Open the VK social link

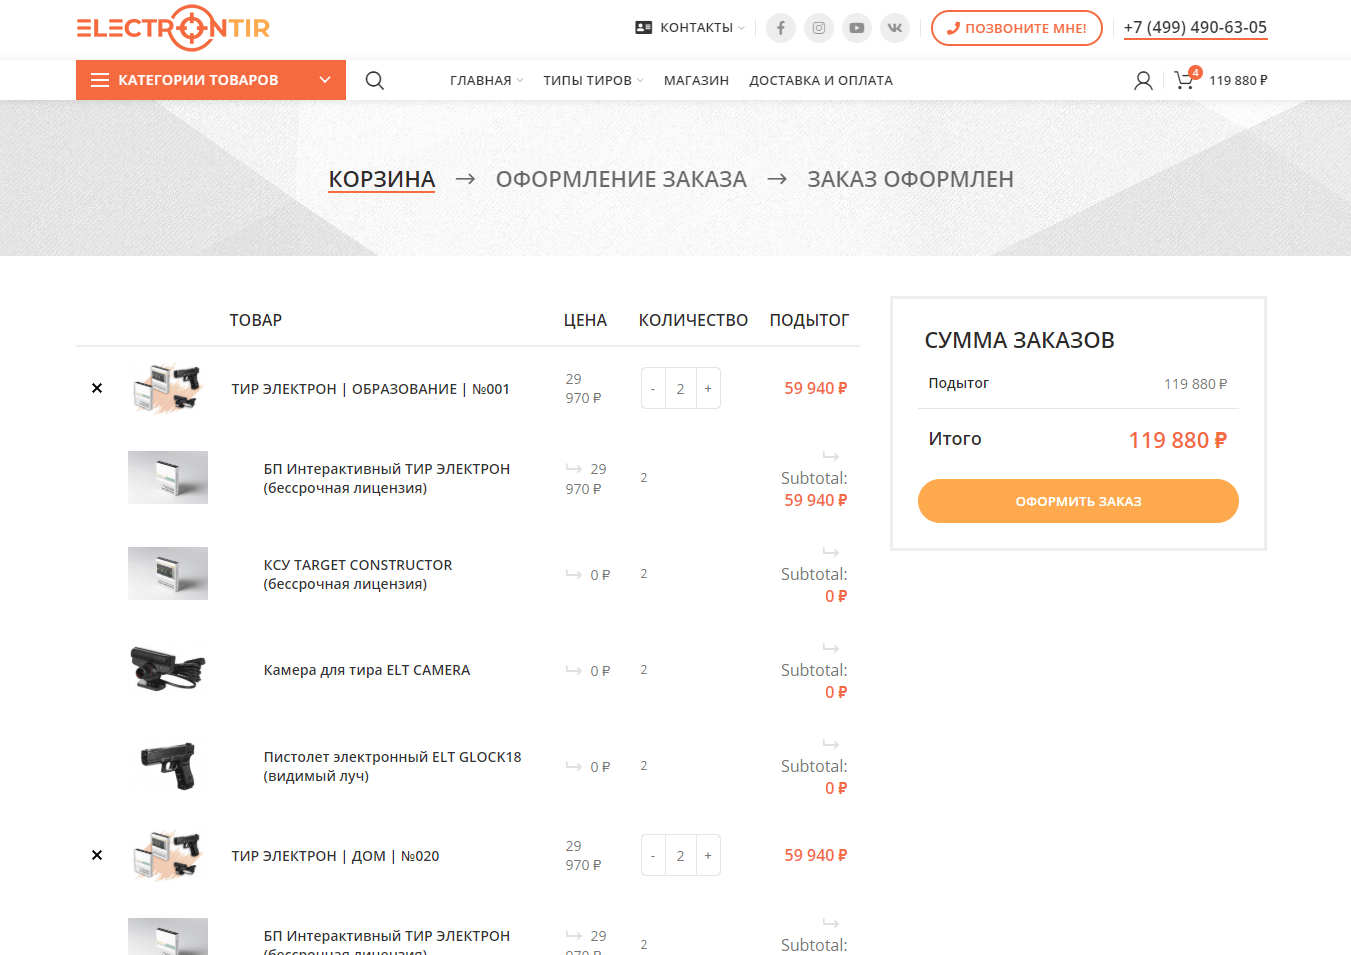(895, 28)
